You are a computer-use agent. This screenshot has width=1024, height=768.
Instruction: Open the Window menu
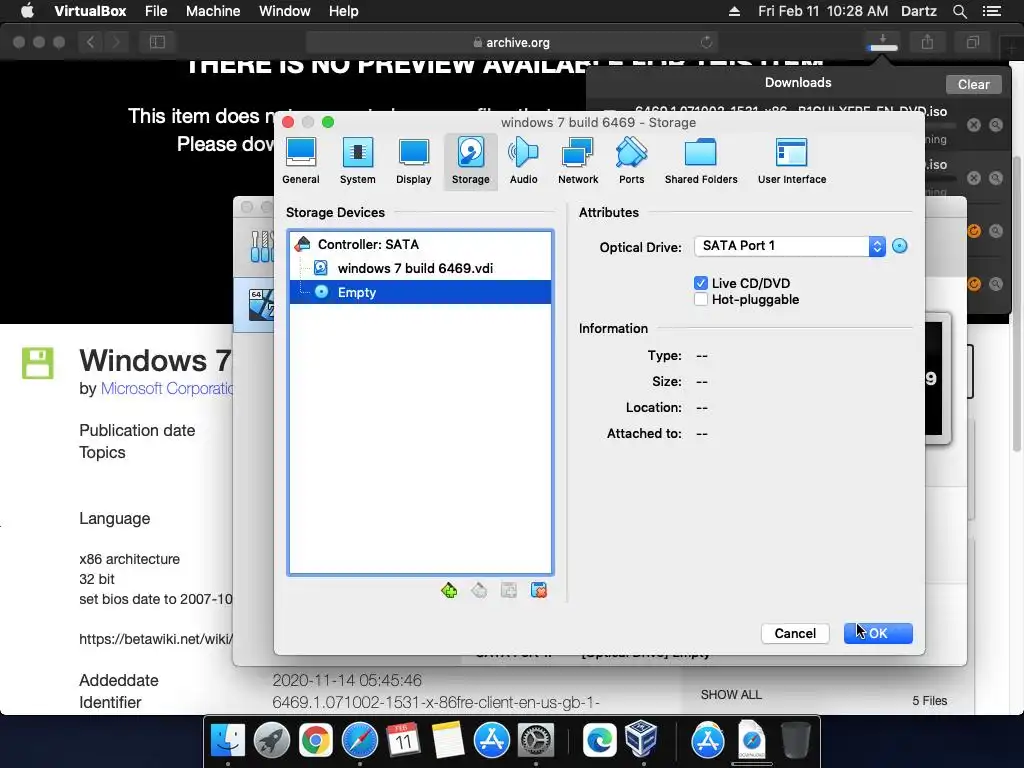click(x=285, y=11)
